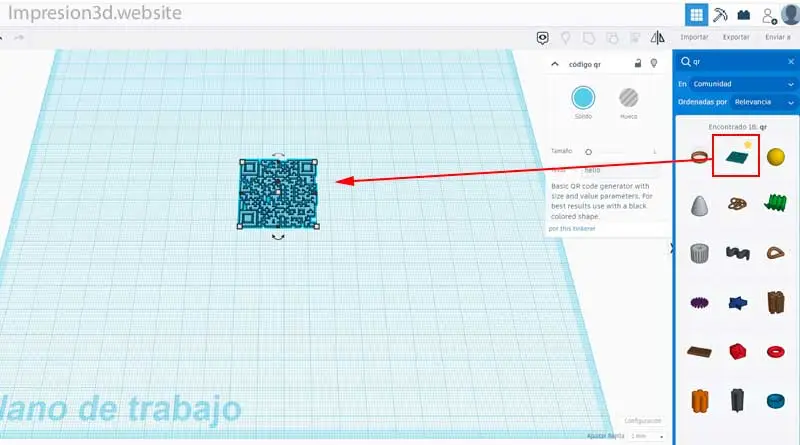Image resolution: width=800 pixels, height=445 pixels.
Task: Pick the dark wavy squiggle shape
Action: coord(737,253)
